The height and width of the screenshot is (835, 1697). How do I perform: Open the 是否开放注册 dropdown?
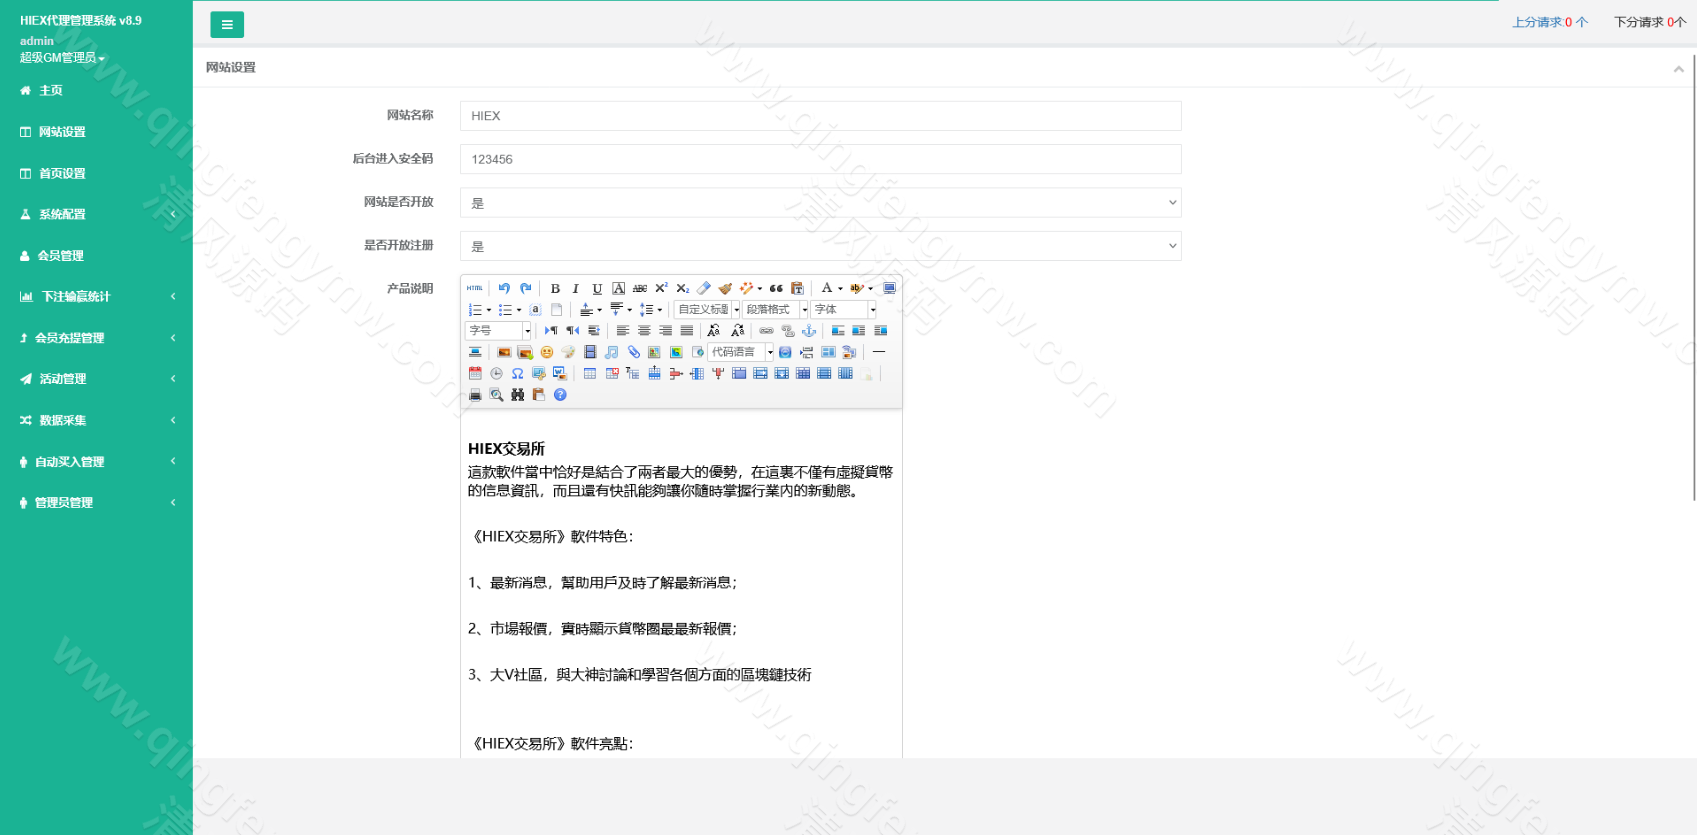tap(820, 246)
